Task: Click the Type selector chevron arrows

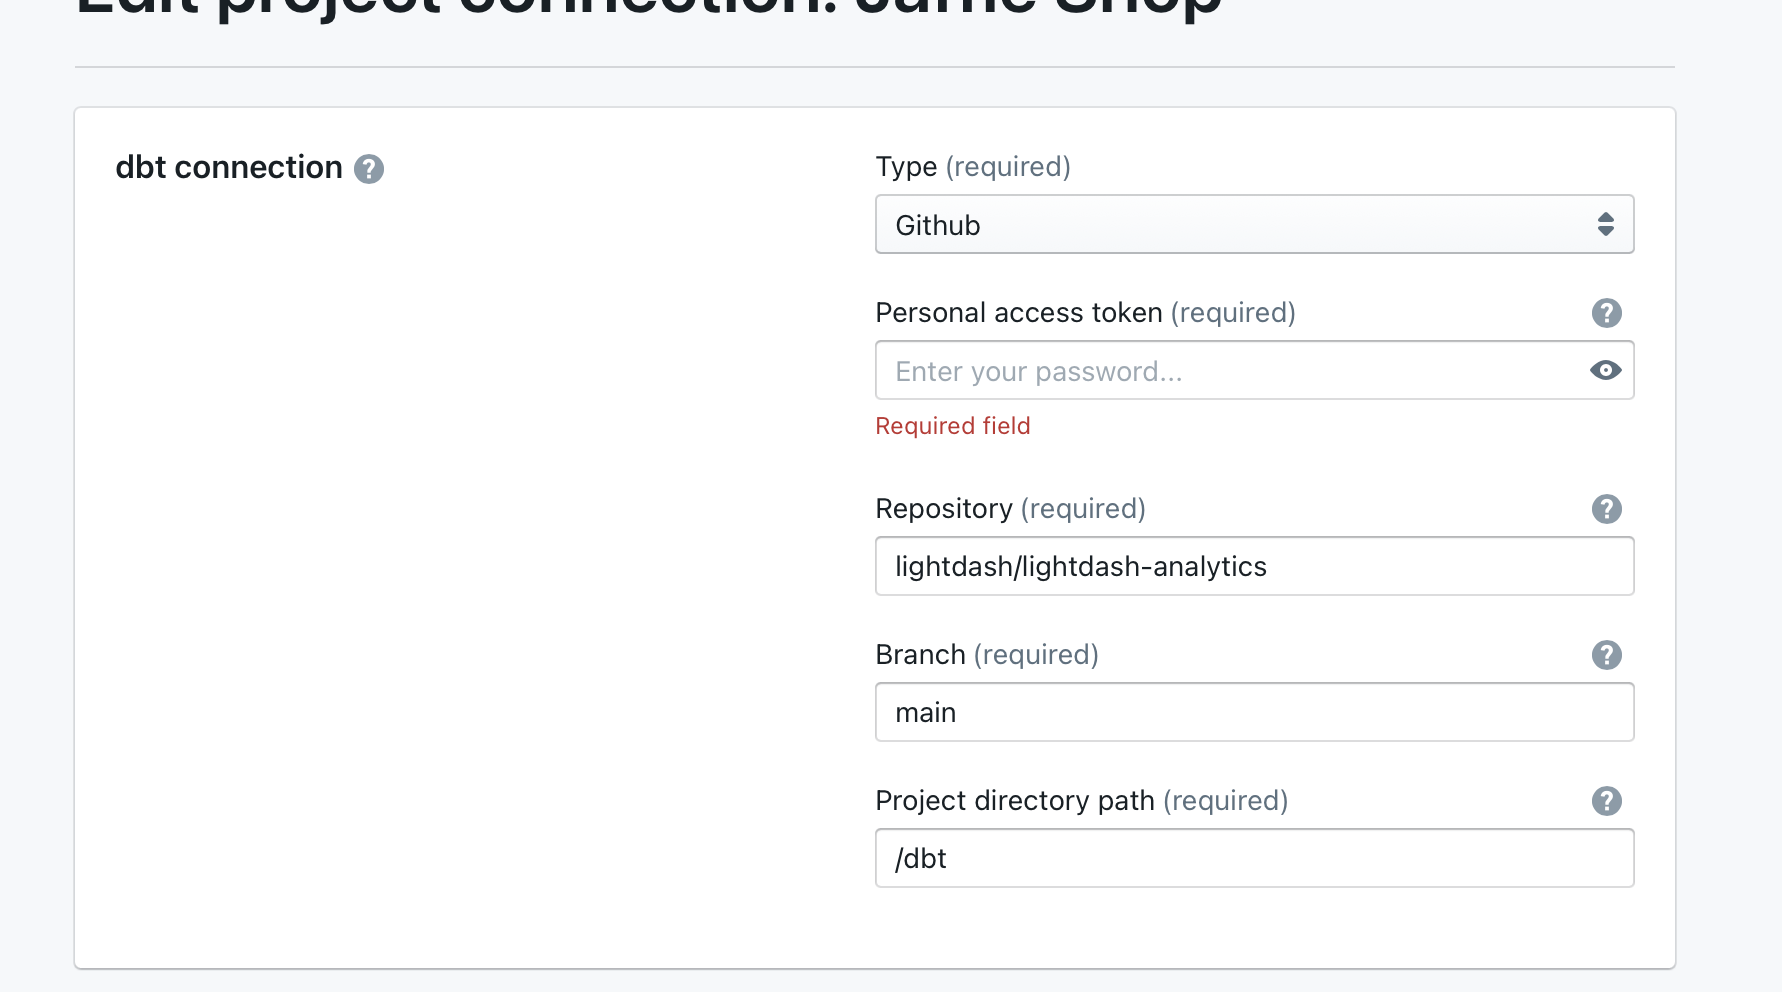Action: (1607, 224)
